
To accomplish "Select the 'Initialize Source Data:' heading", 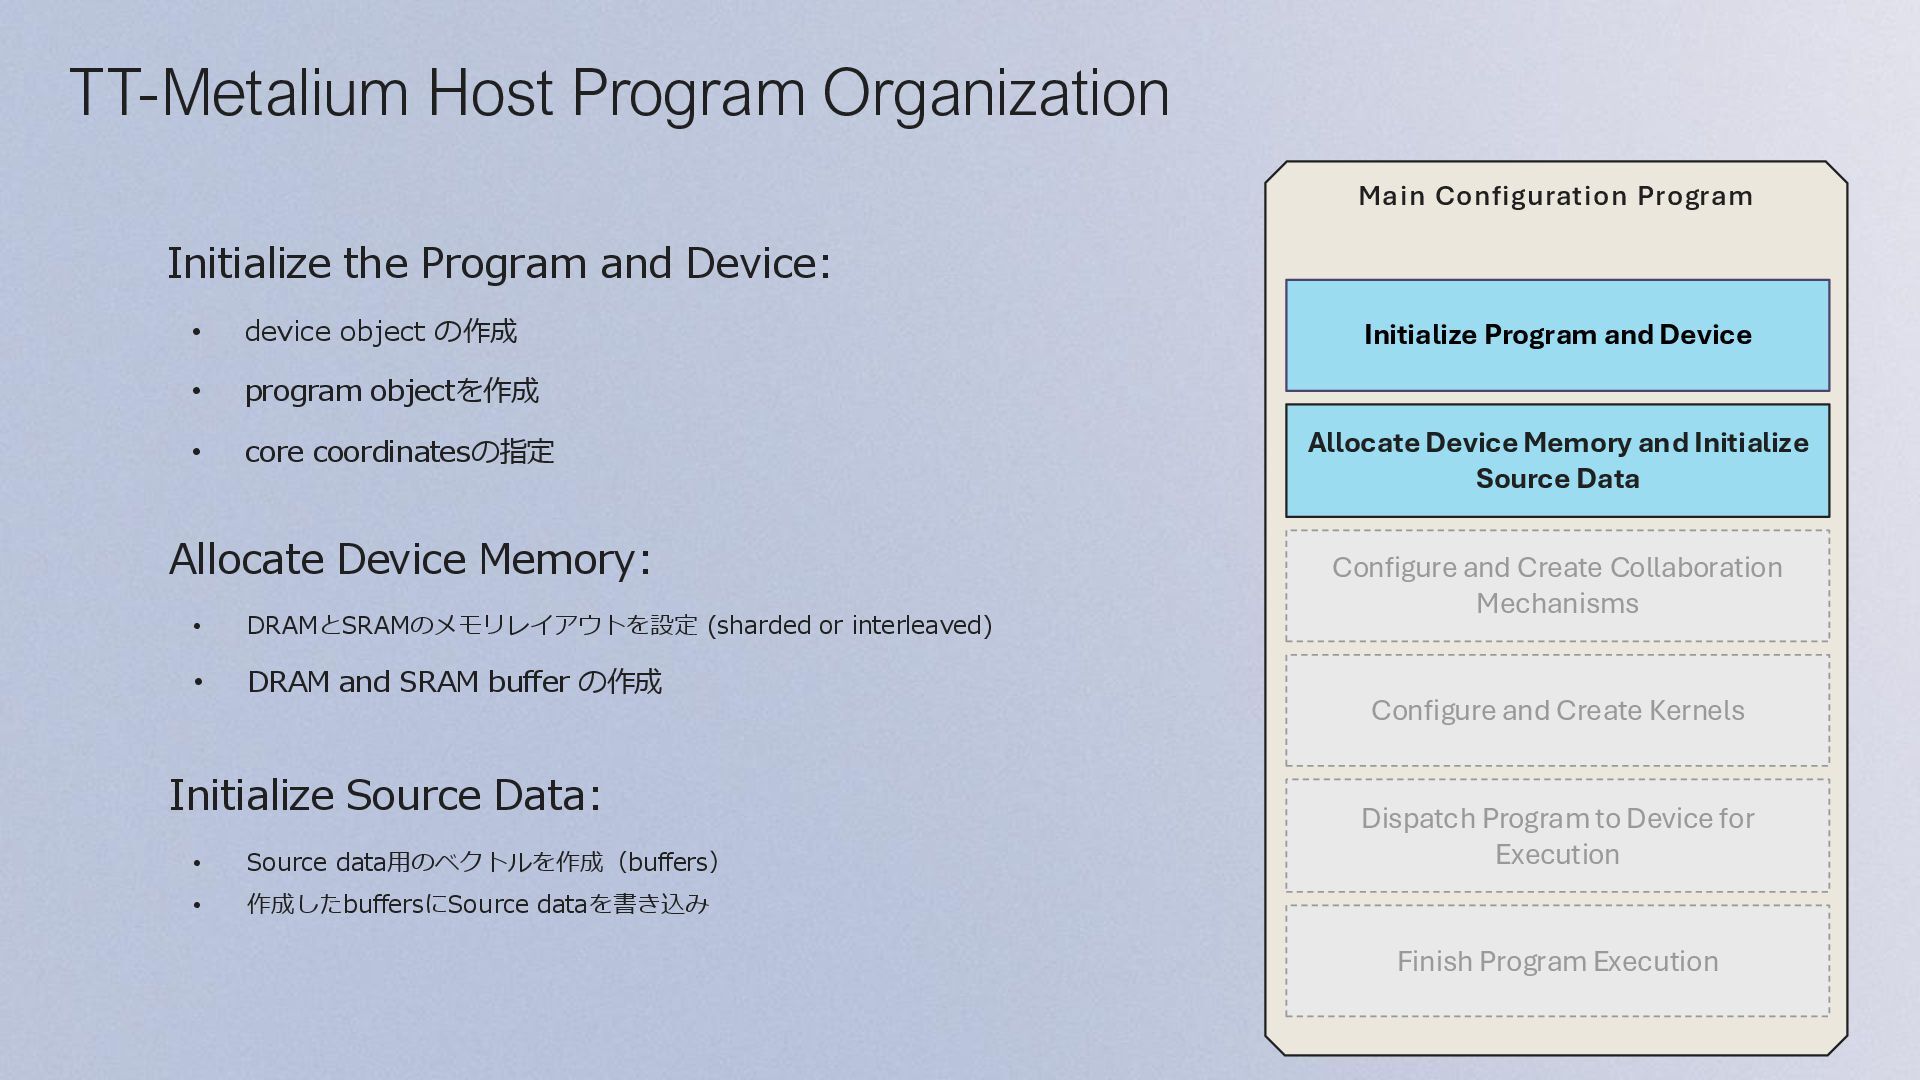I will [385, 796].
